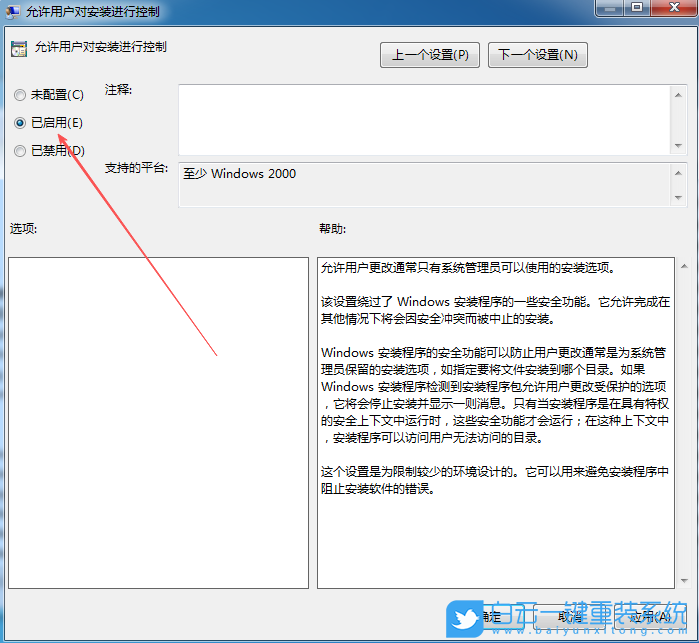Click the 至少 Windows 2000 platform text
This screenshot has width=699, height=643.
(240, 173)
